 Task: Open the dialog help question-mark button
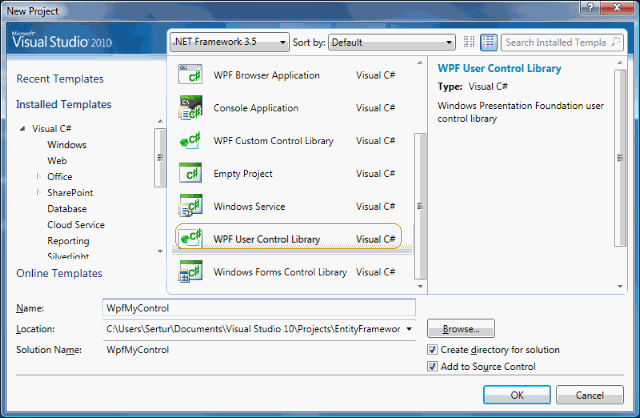[591, 7]
